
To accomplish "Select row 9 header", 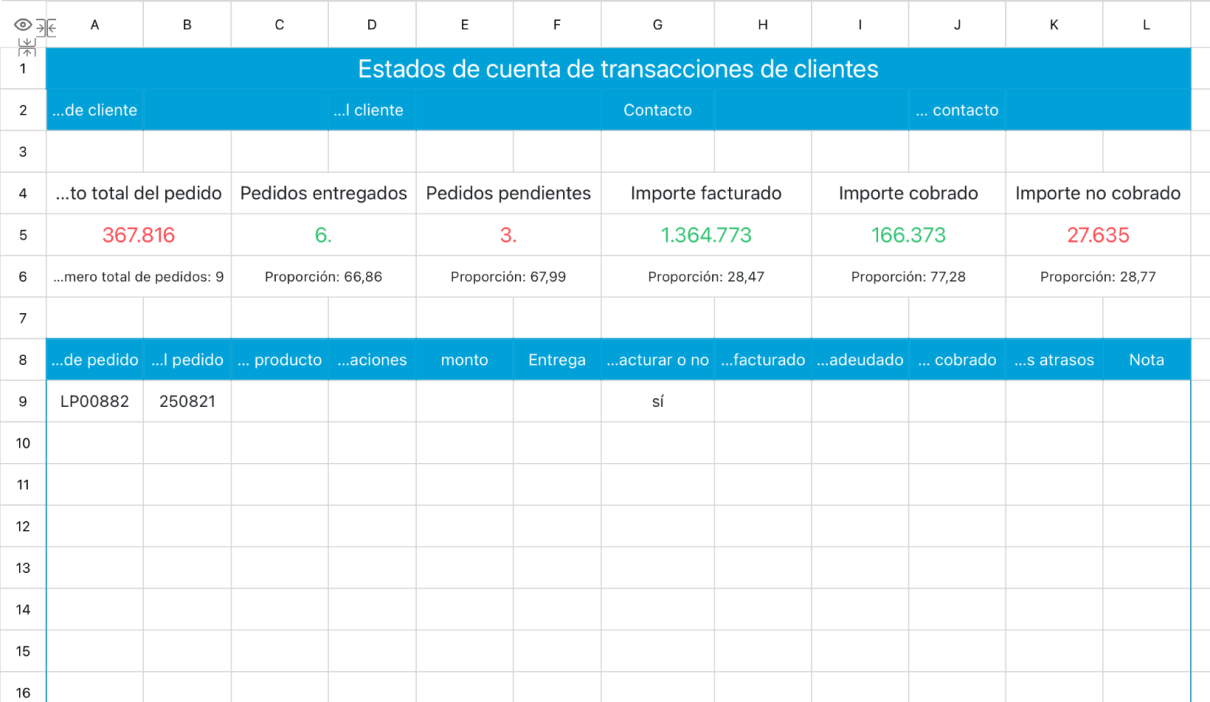I will [23, 402].
